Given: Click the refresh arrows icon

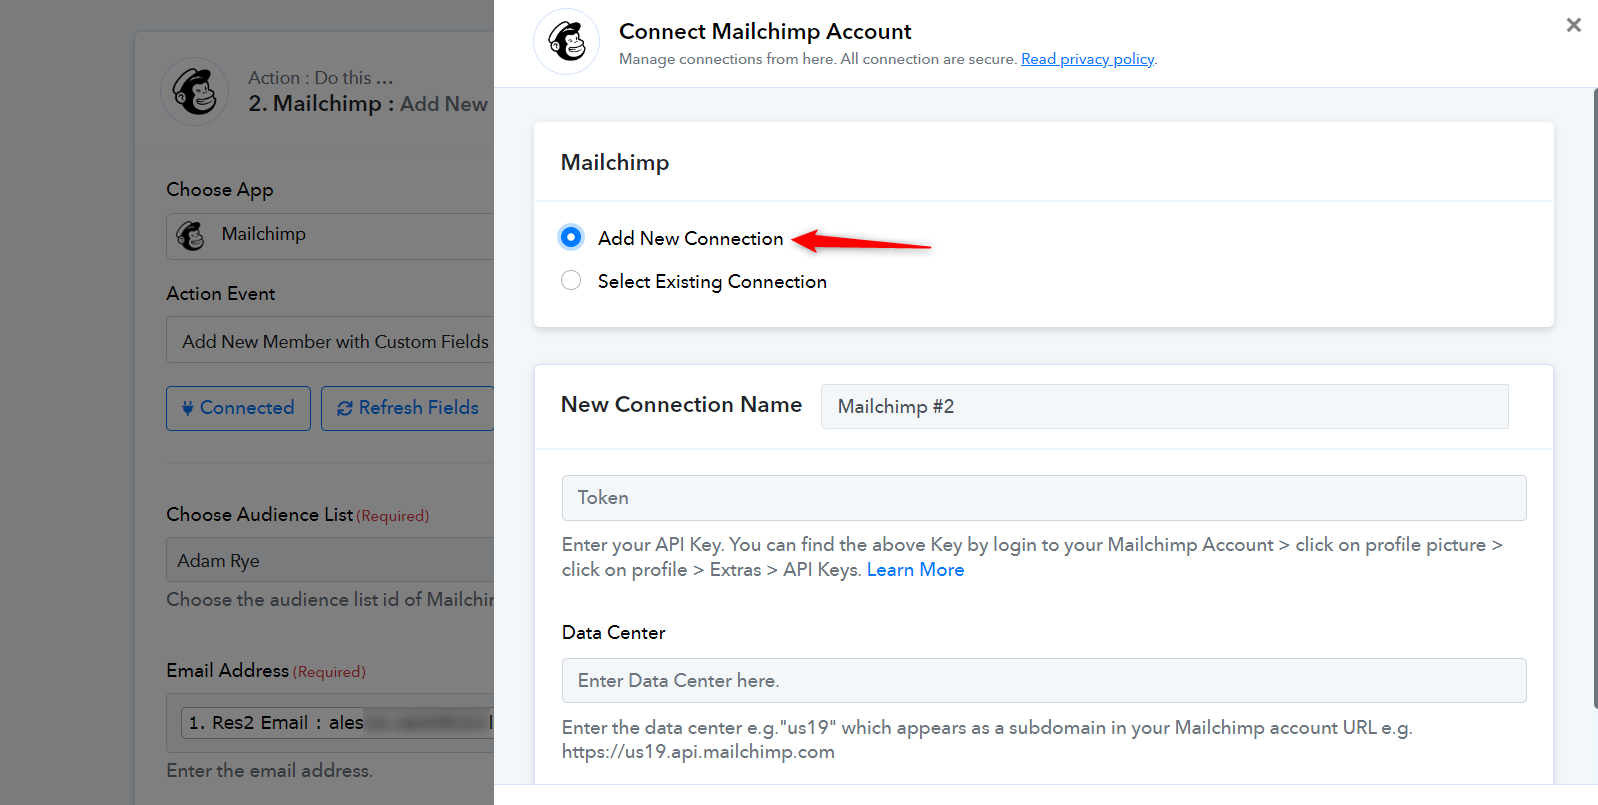Looking at the screenshot, I should [345, 408].
